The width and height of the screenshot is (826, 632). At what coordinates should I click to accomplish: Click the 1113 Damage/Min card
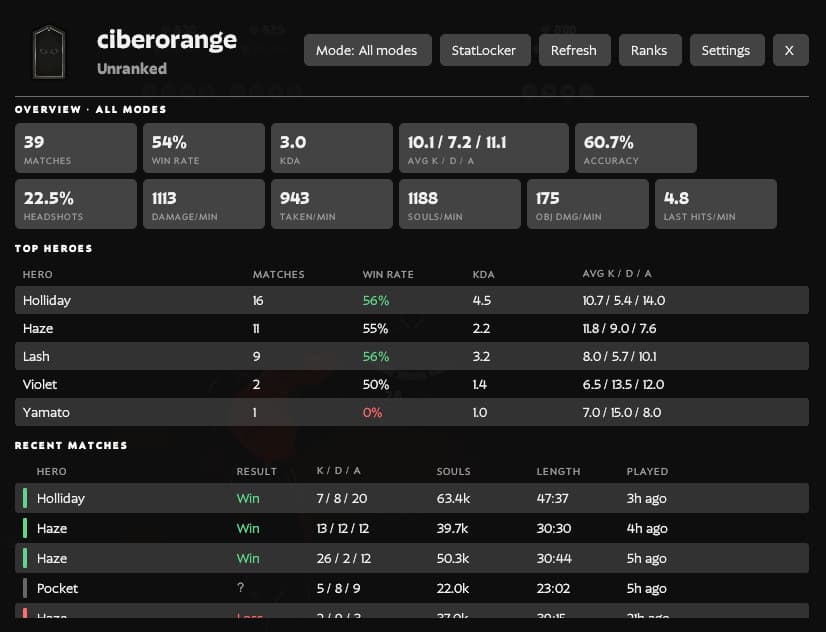[x=204, y=204]
